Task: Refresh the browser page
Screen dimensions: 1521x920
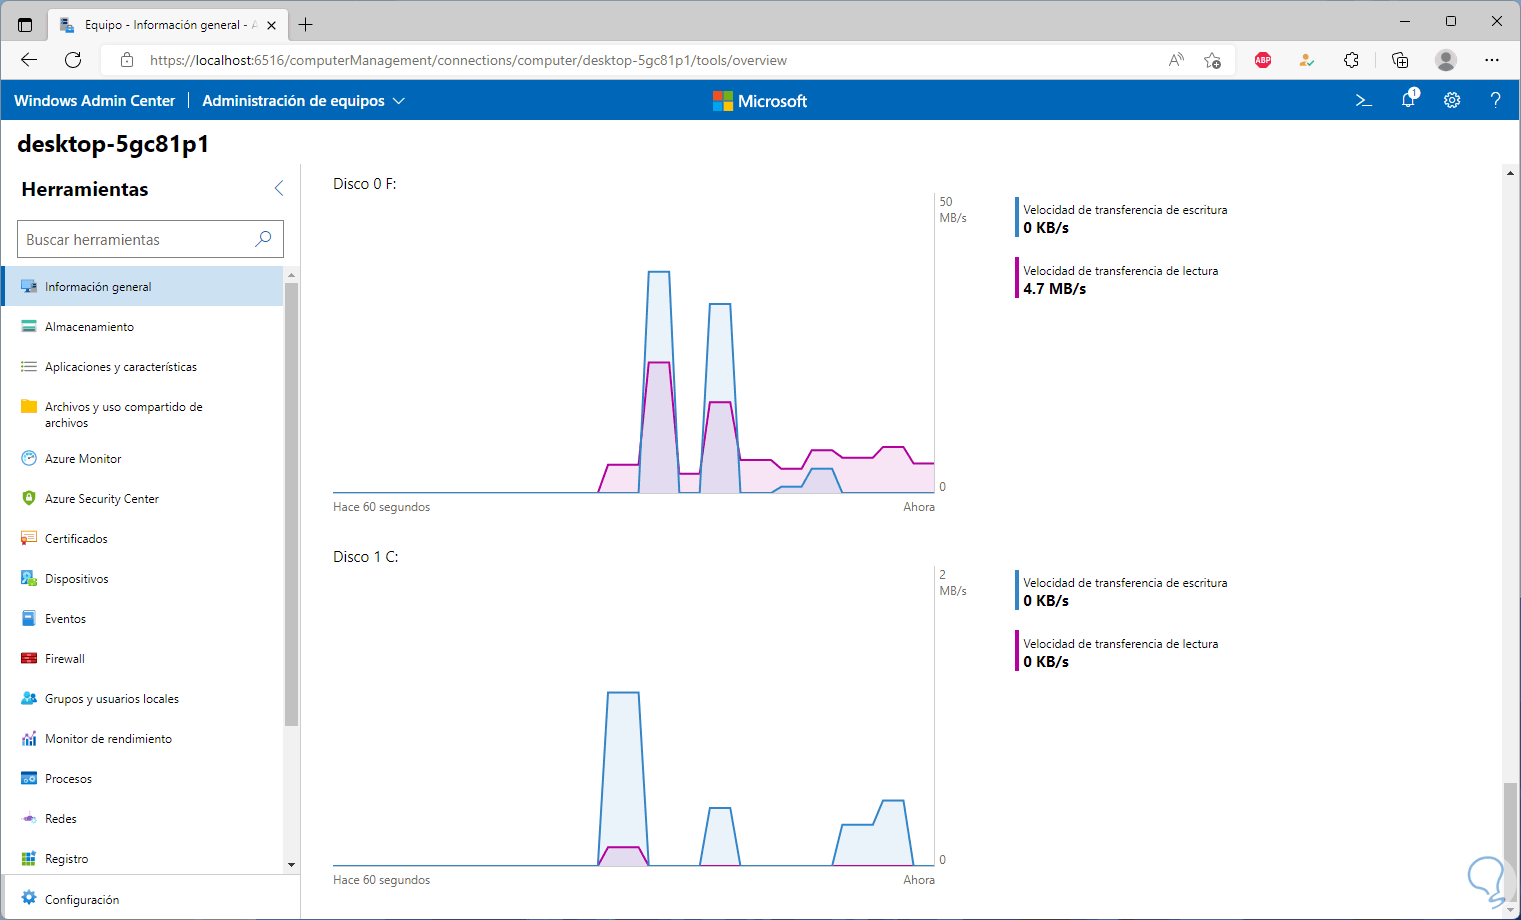Action: [x=73, y=60]
